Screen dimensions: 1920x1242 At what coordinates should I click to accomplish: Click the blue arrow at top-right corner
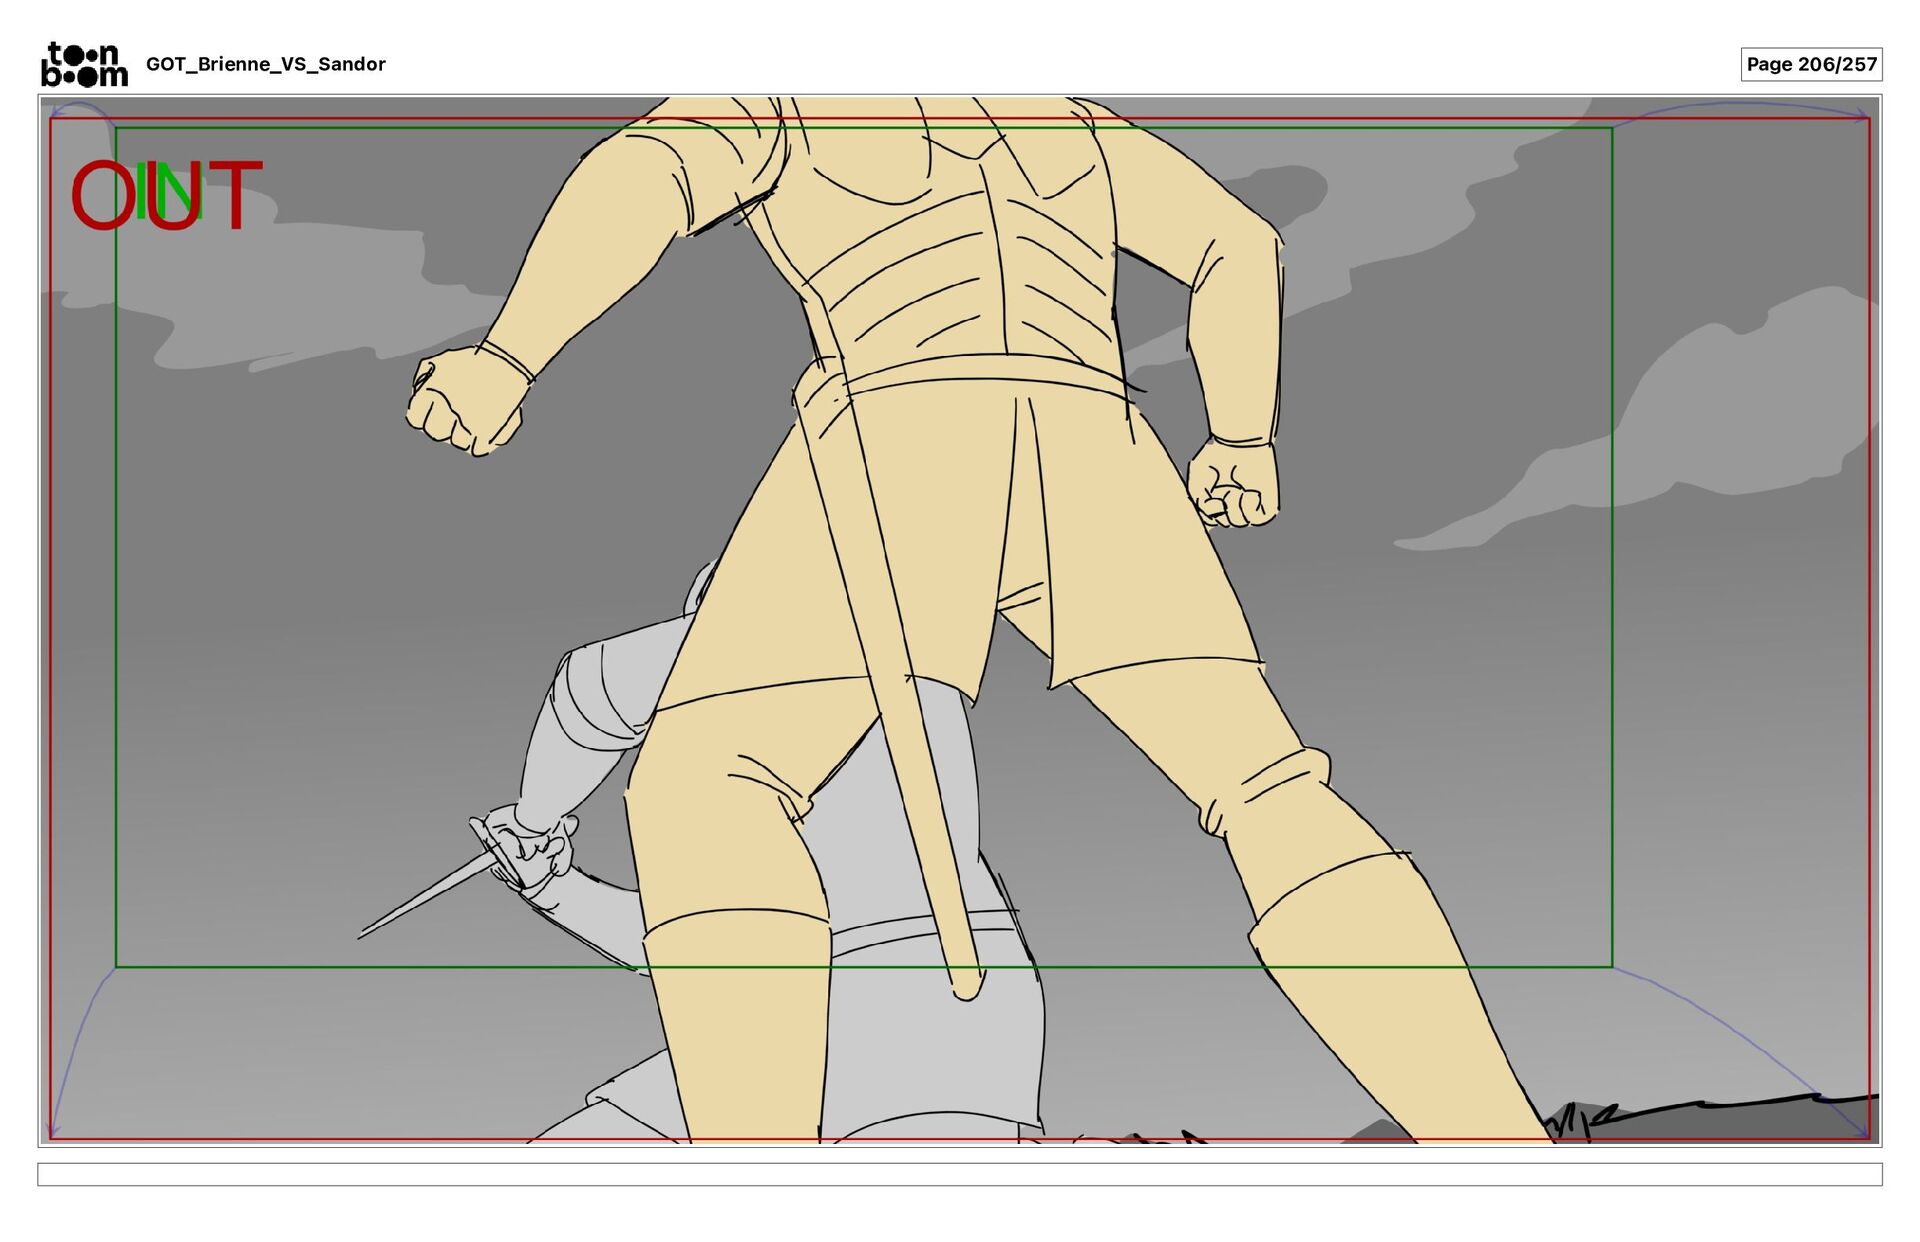(1861, 116)
